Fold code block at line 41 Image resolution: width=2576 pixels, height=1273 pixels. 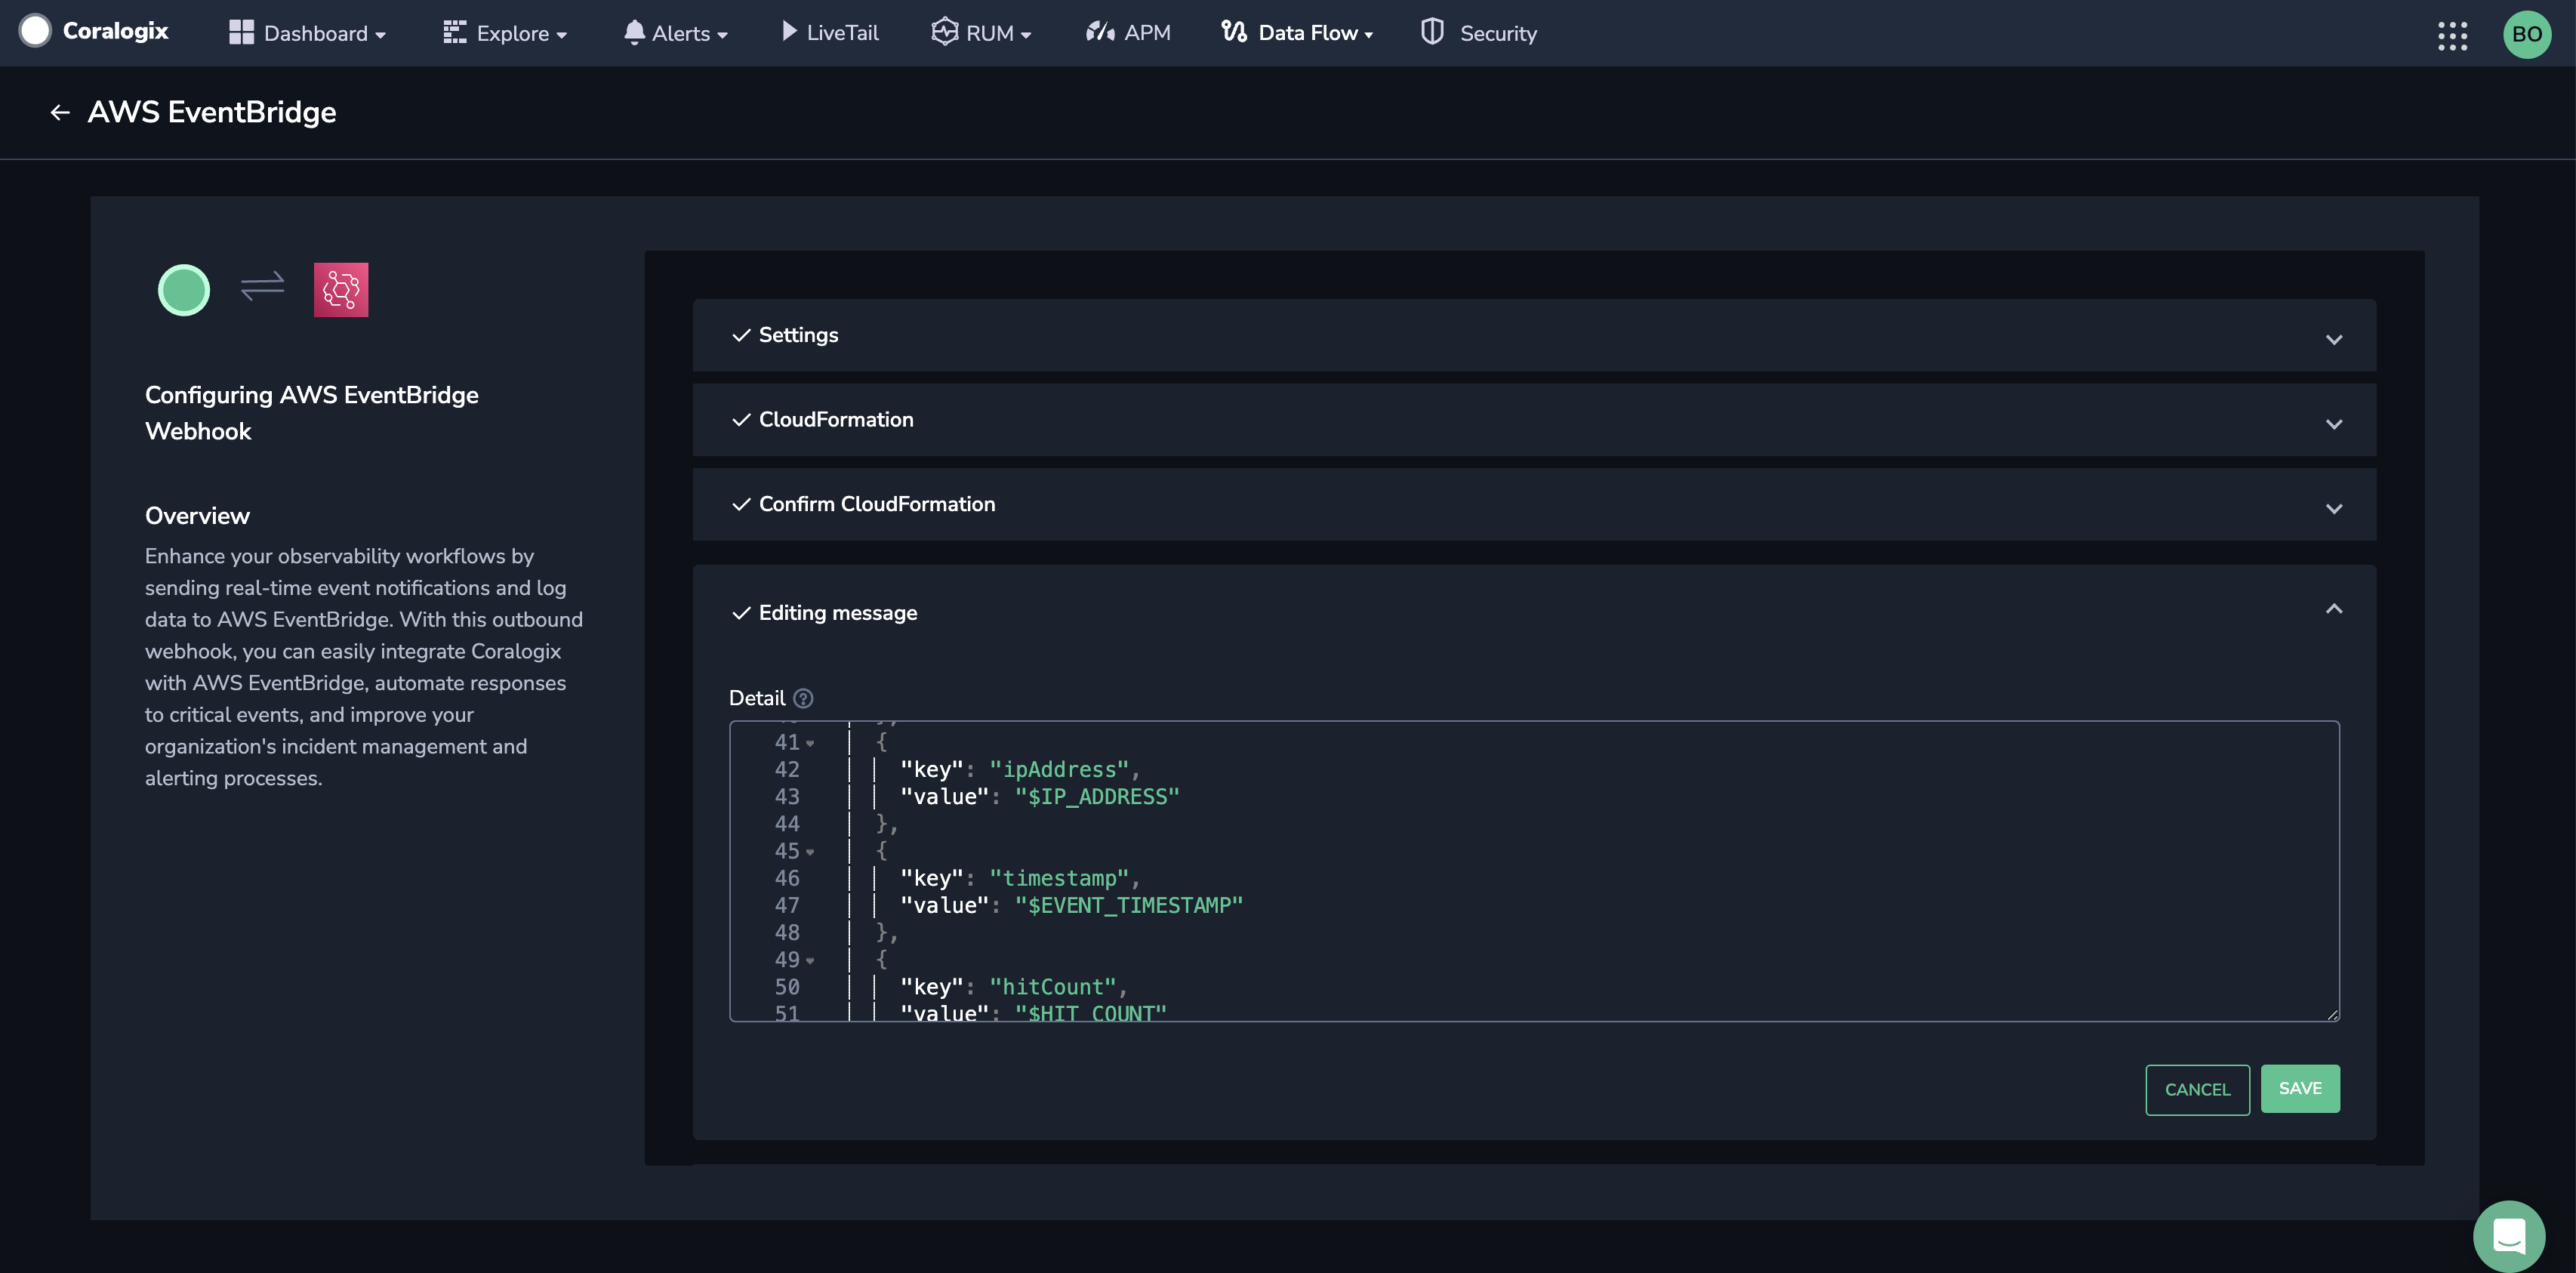(x=810, y=743)
